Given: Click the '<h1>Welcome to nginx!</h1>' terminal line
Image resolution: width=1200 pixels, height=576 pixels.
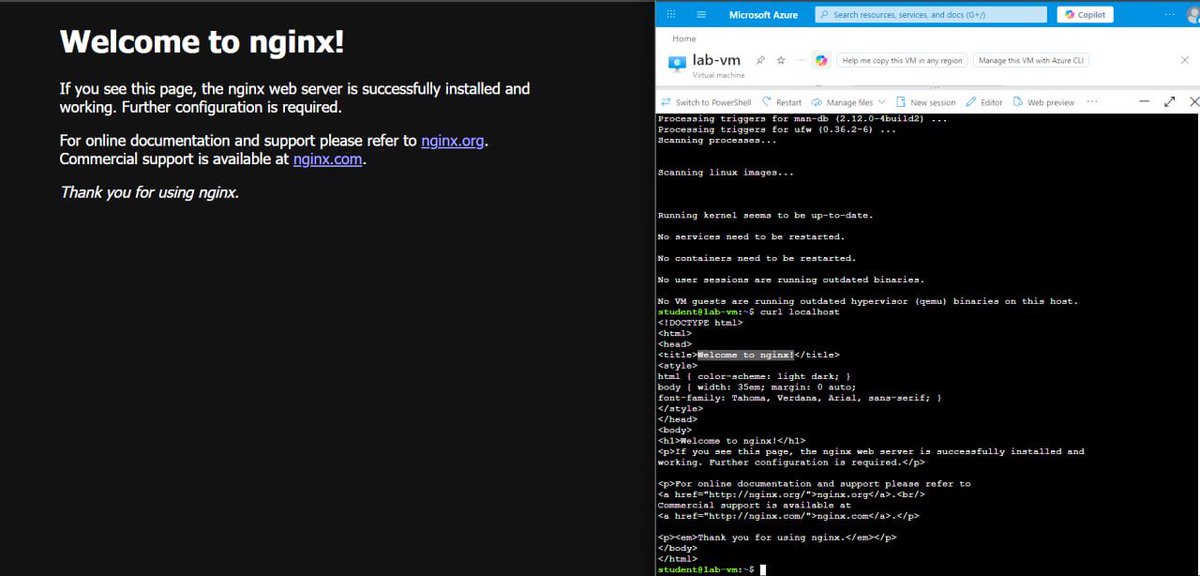Looking at the screenshot, I should coord(731,441).
